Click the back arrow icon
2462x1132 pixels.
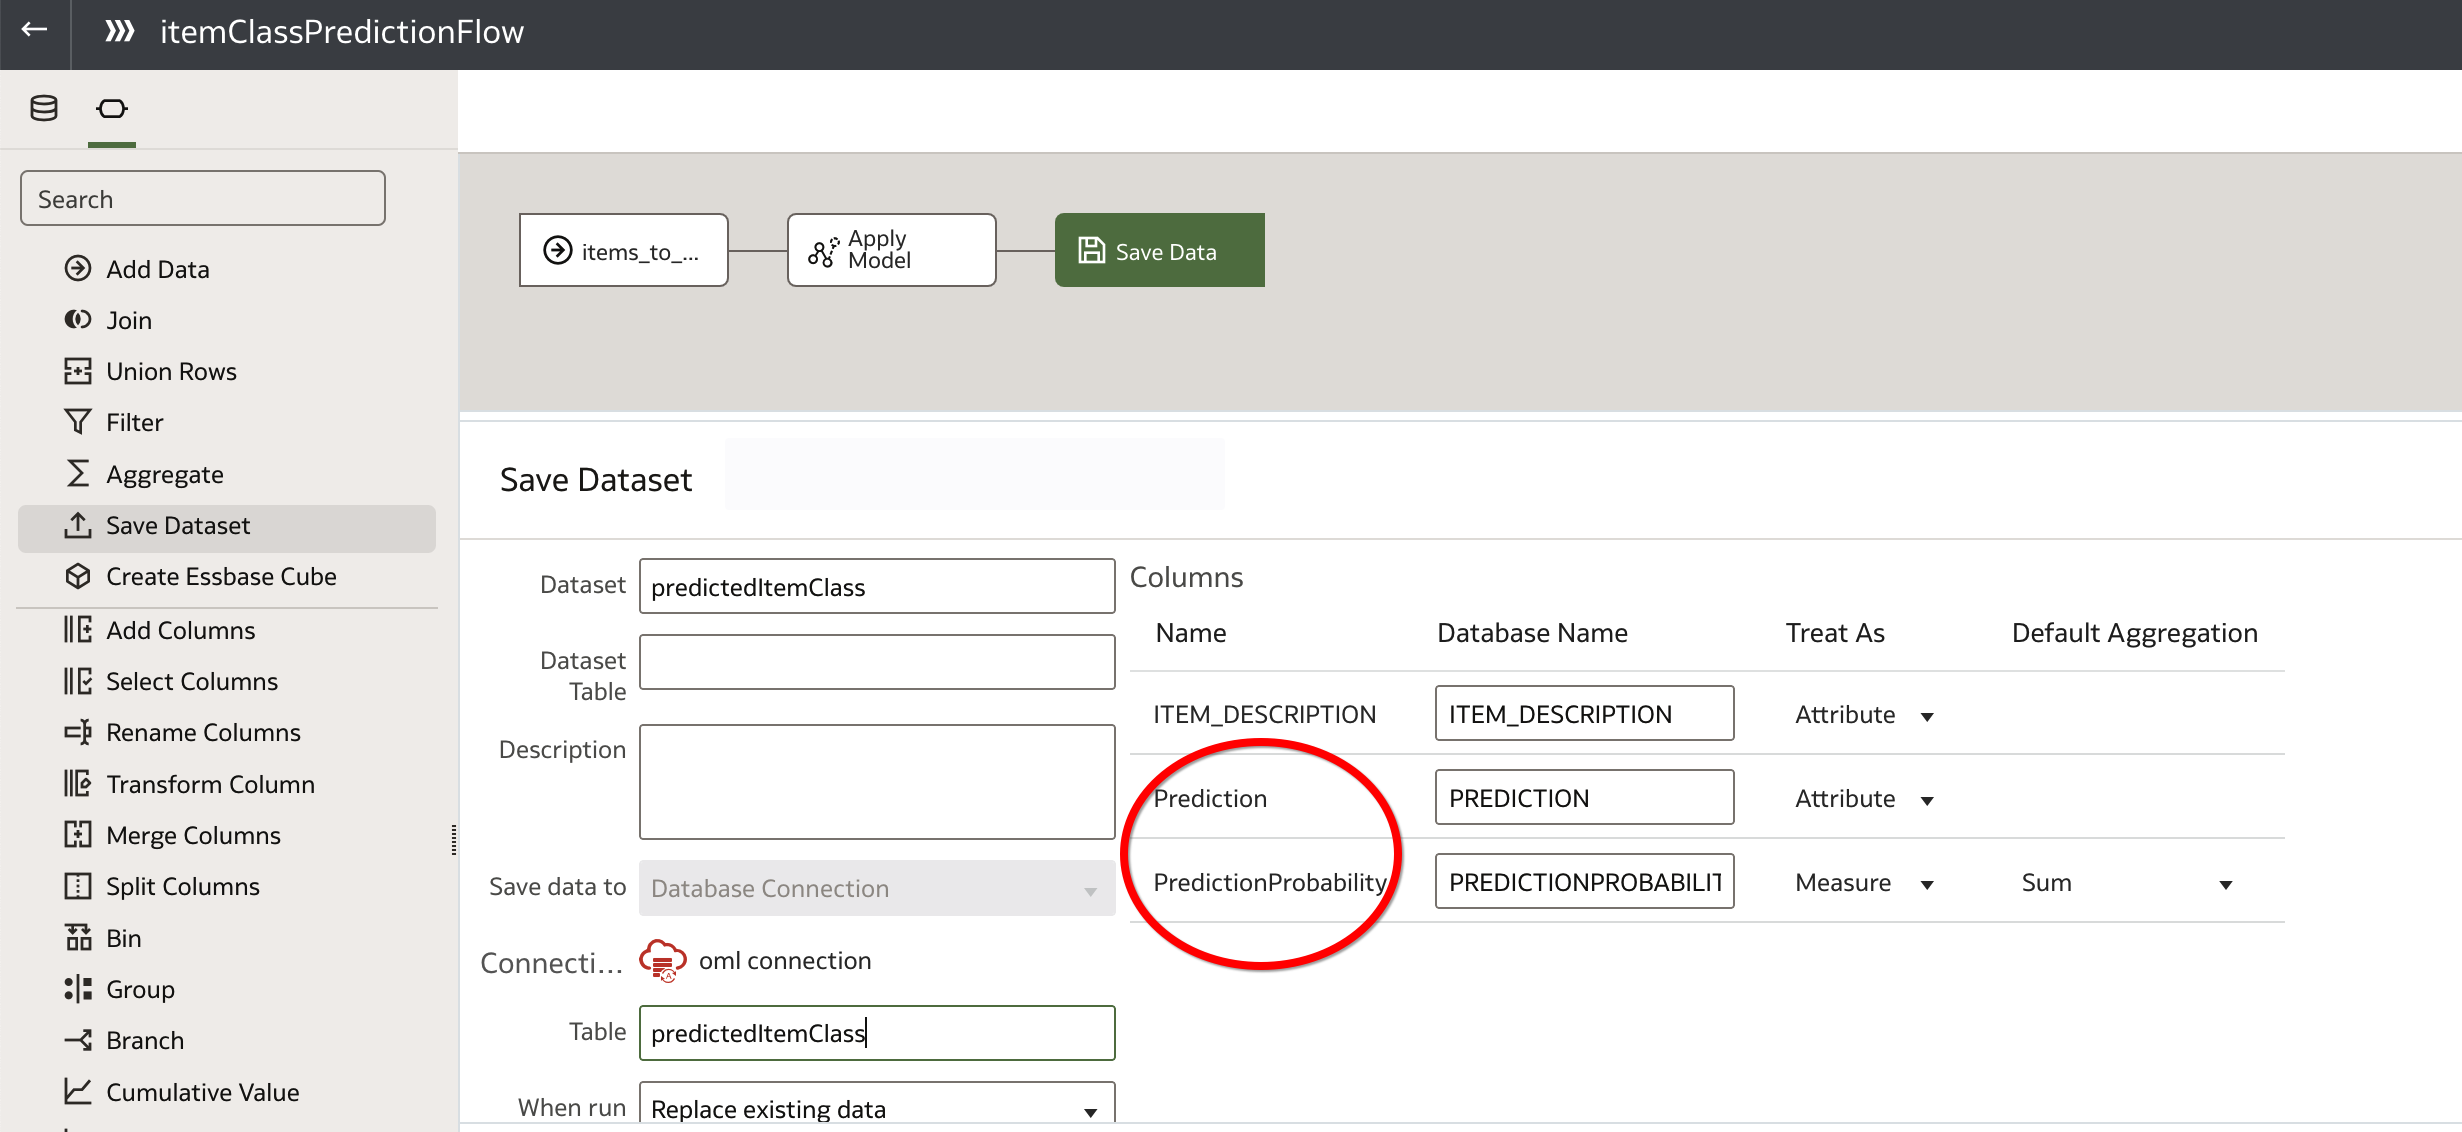click(x=34, y=30)
